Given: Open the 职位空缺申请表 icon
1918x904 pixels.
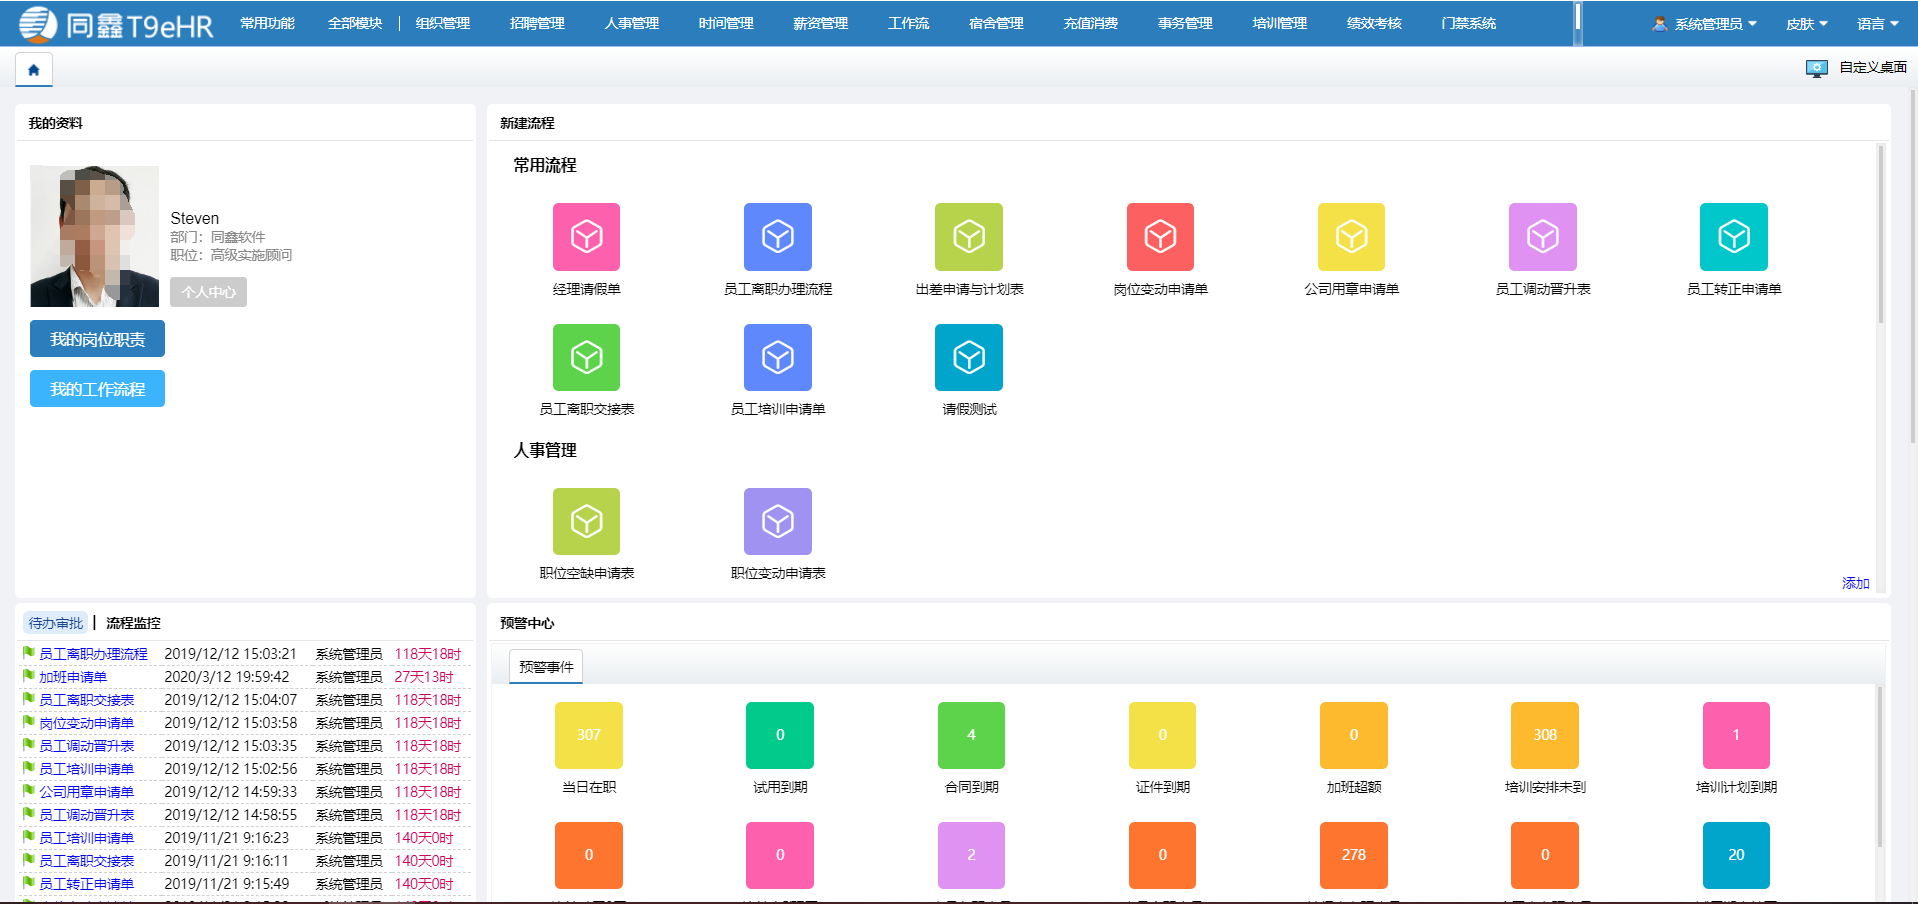Looking at the screenshot, I should (586, 521).
